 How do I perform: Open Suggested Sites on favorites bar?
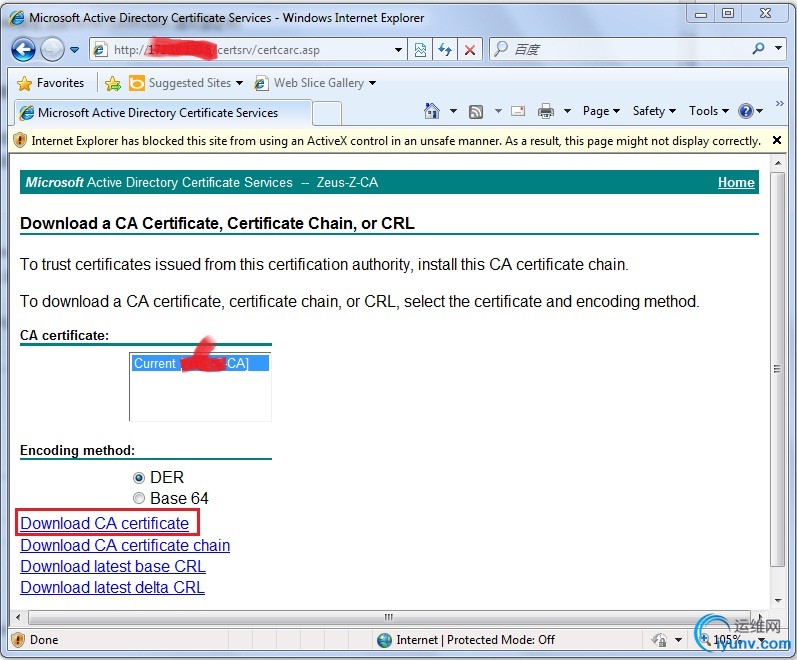click(x=186, y=83)
